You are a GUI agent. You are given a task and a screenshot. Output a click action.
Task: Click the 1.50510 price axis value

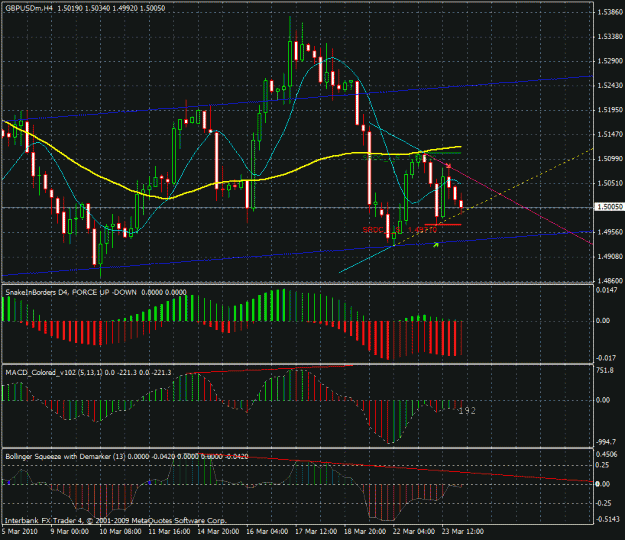610,183
